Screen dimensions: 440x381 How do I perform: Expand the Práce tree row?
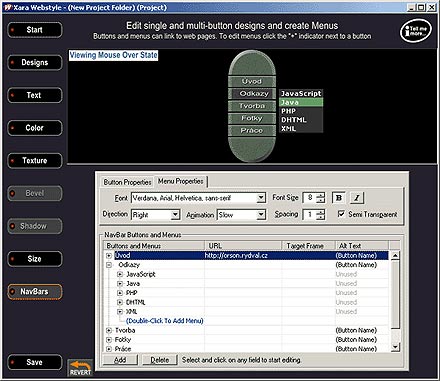pyautogui.click(x=109, y=349)
